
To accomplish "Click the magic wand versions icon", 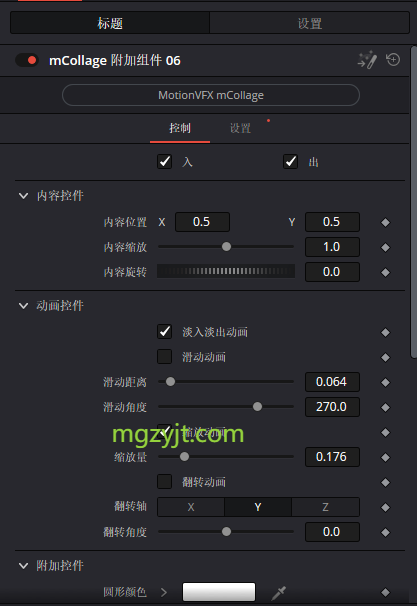I will coord(367,60).
